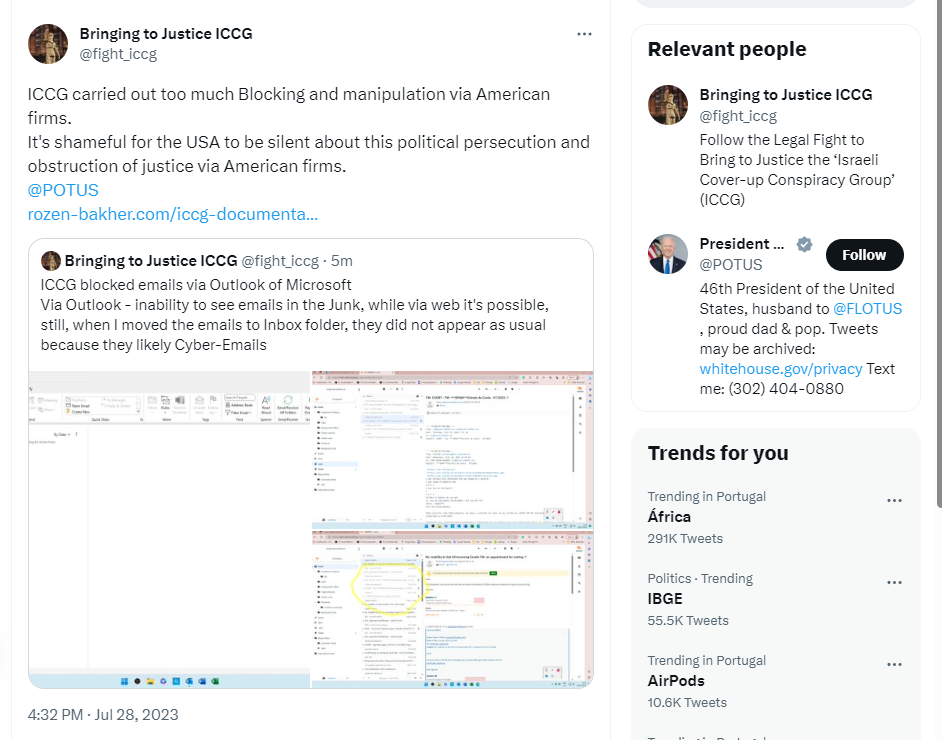This screenshot has width=942, height=740.
Task: Click the tweet timestamp 4:32 PM Jul 28
Action: [x=103, y=714]
